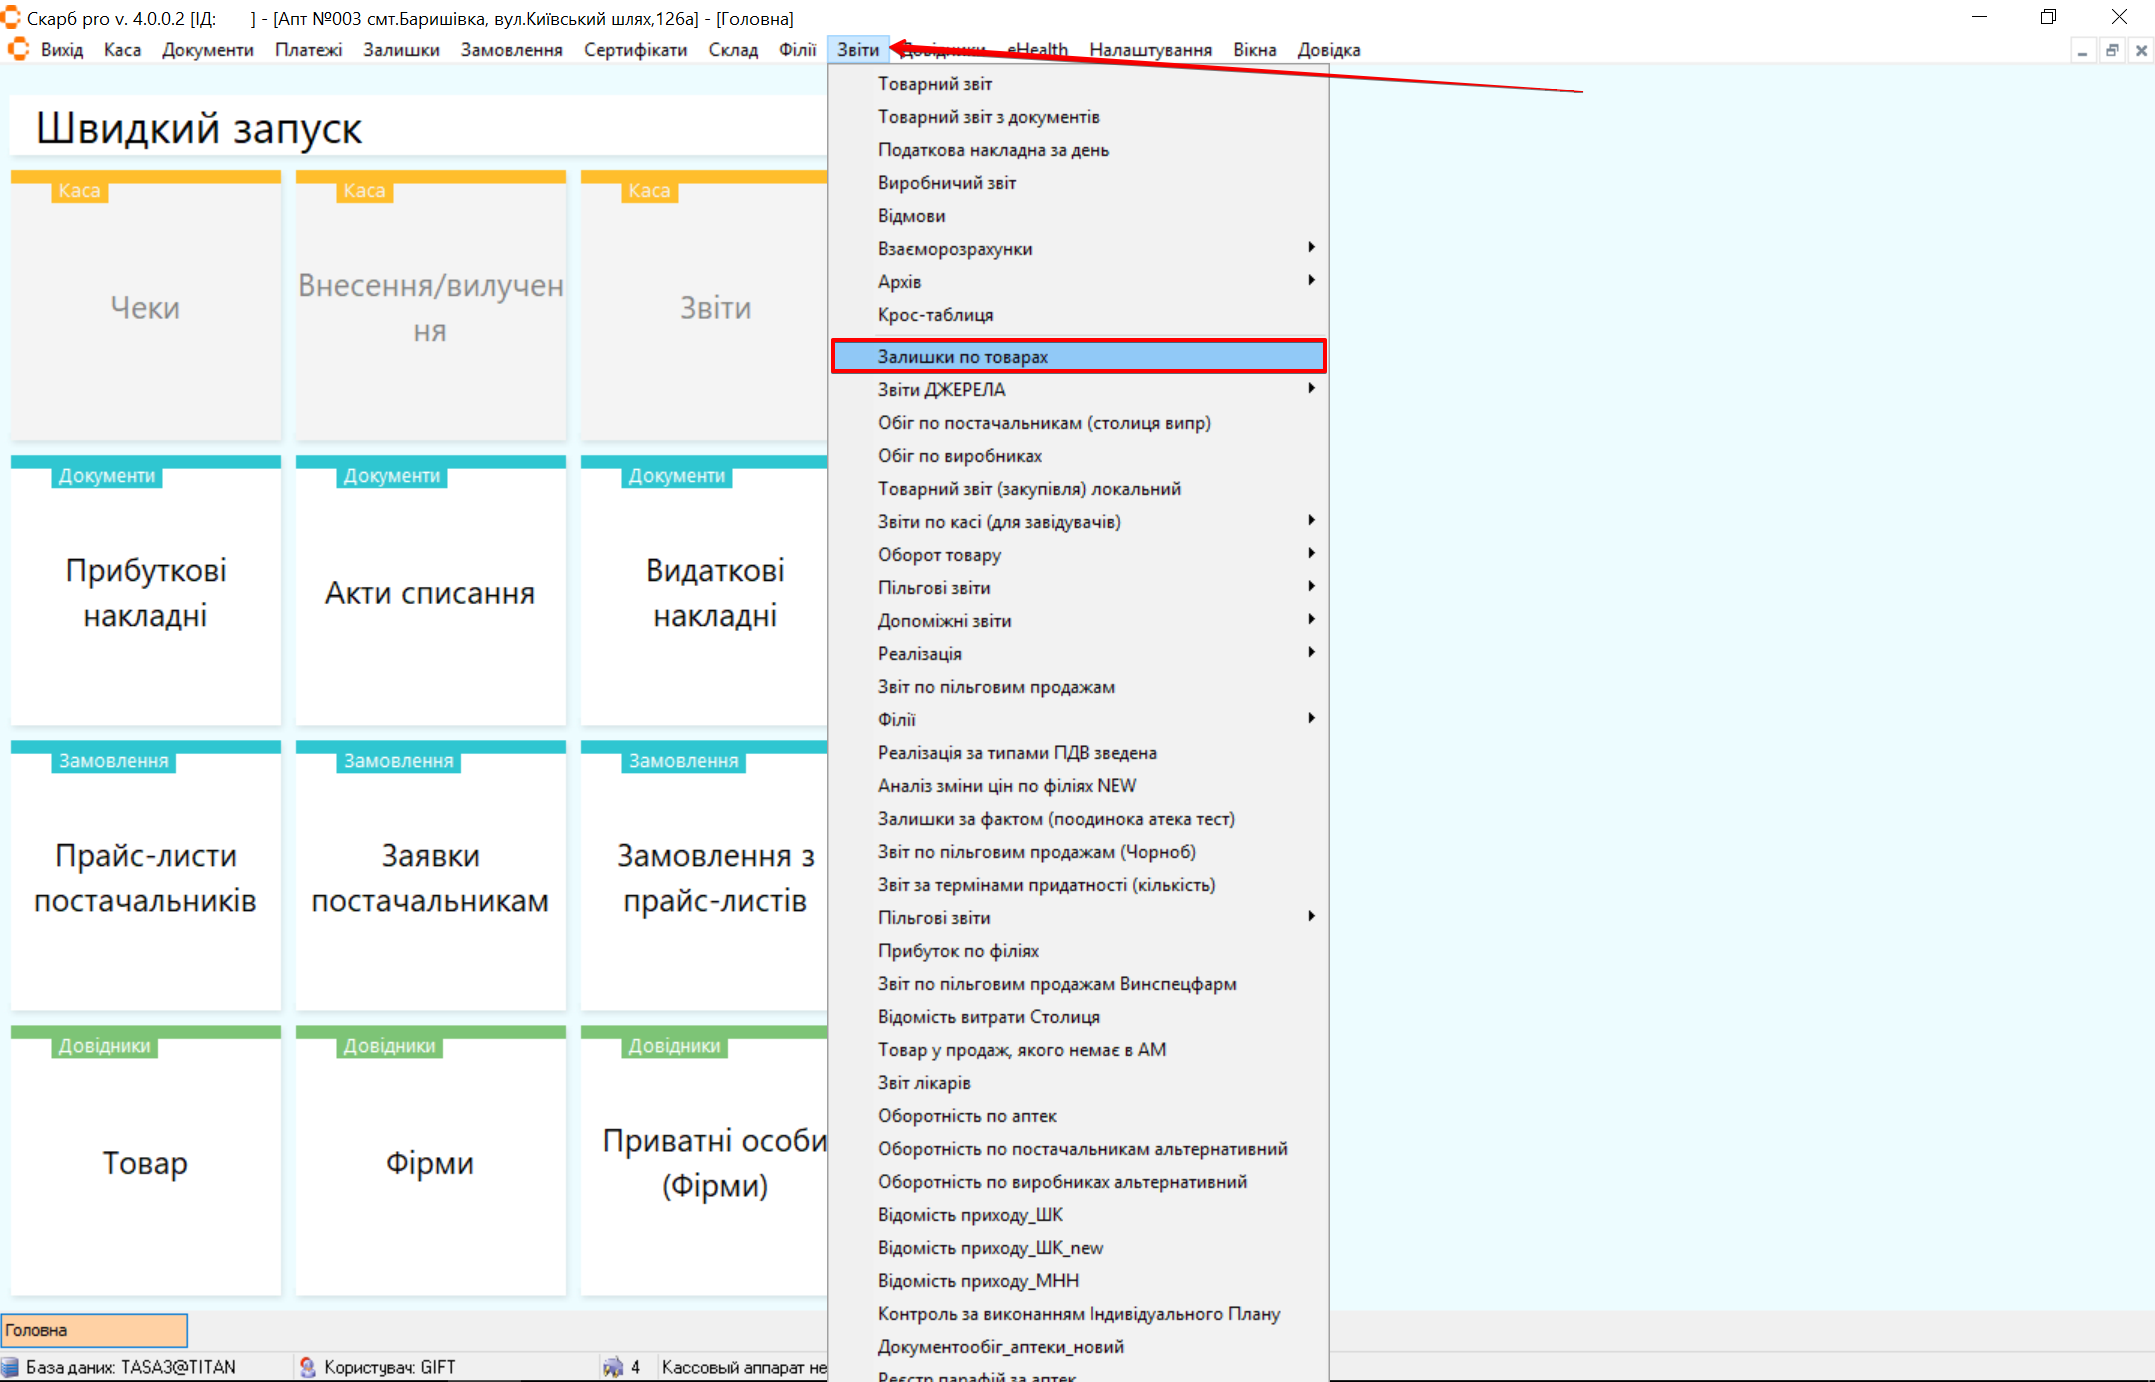The height and width of the screenshot is (1382, 2155).
Task: Click the user icon next to Користувач
Action: point(308,1367)
